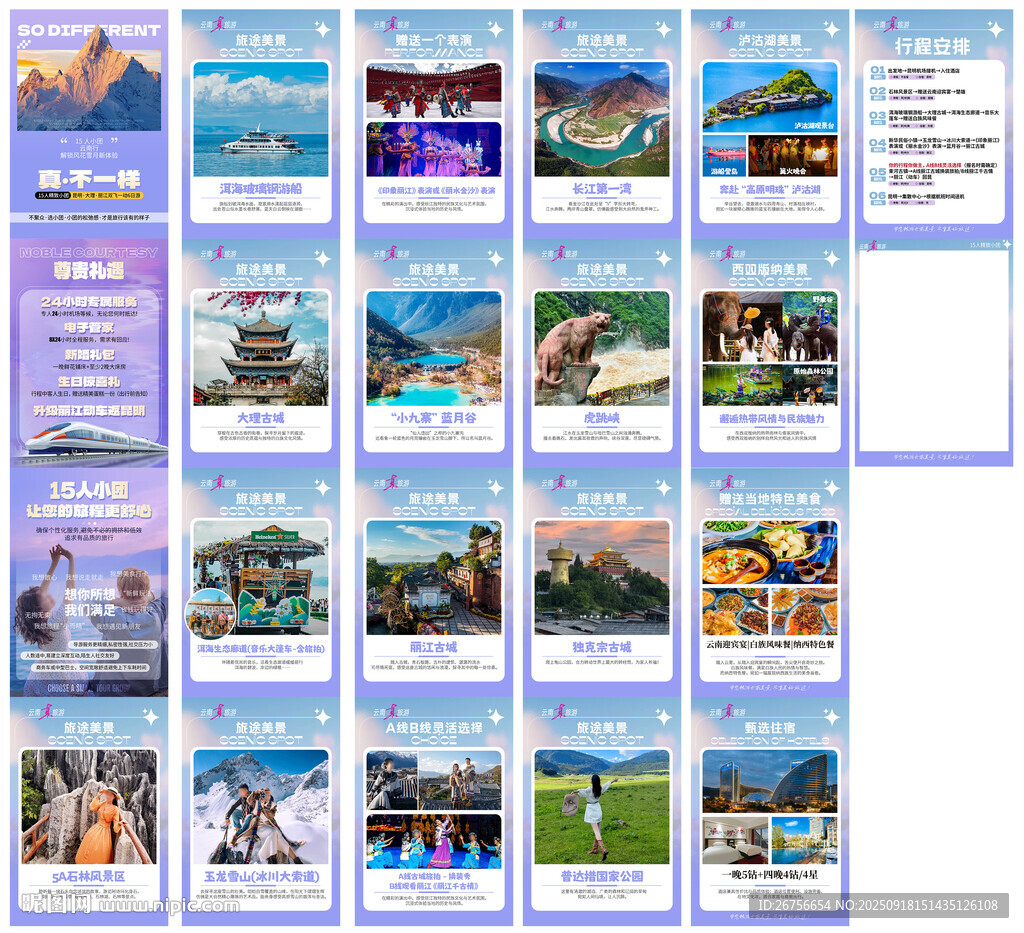Screen dimensions: 1024x933
Task: Click the 长江第一湾 title
Action: [601, 189]
